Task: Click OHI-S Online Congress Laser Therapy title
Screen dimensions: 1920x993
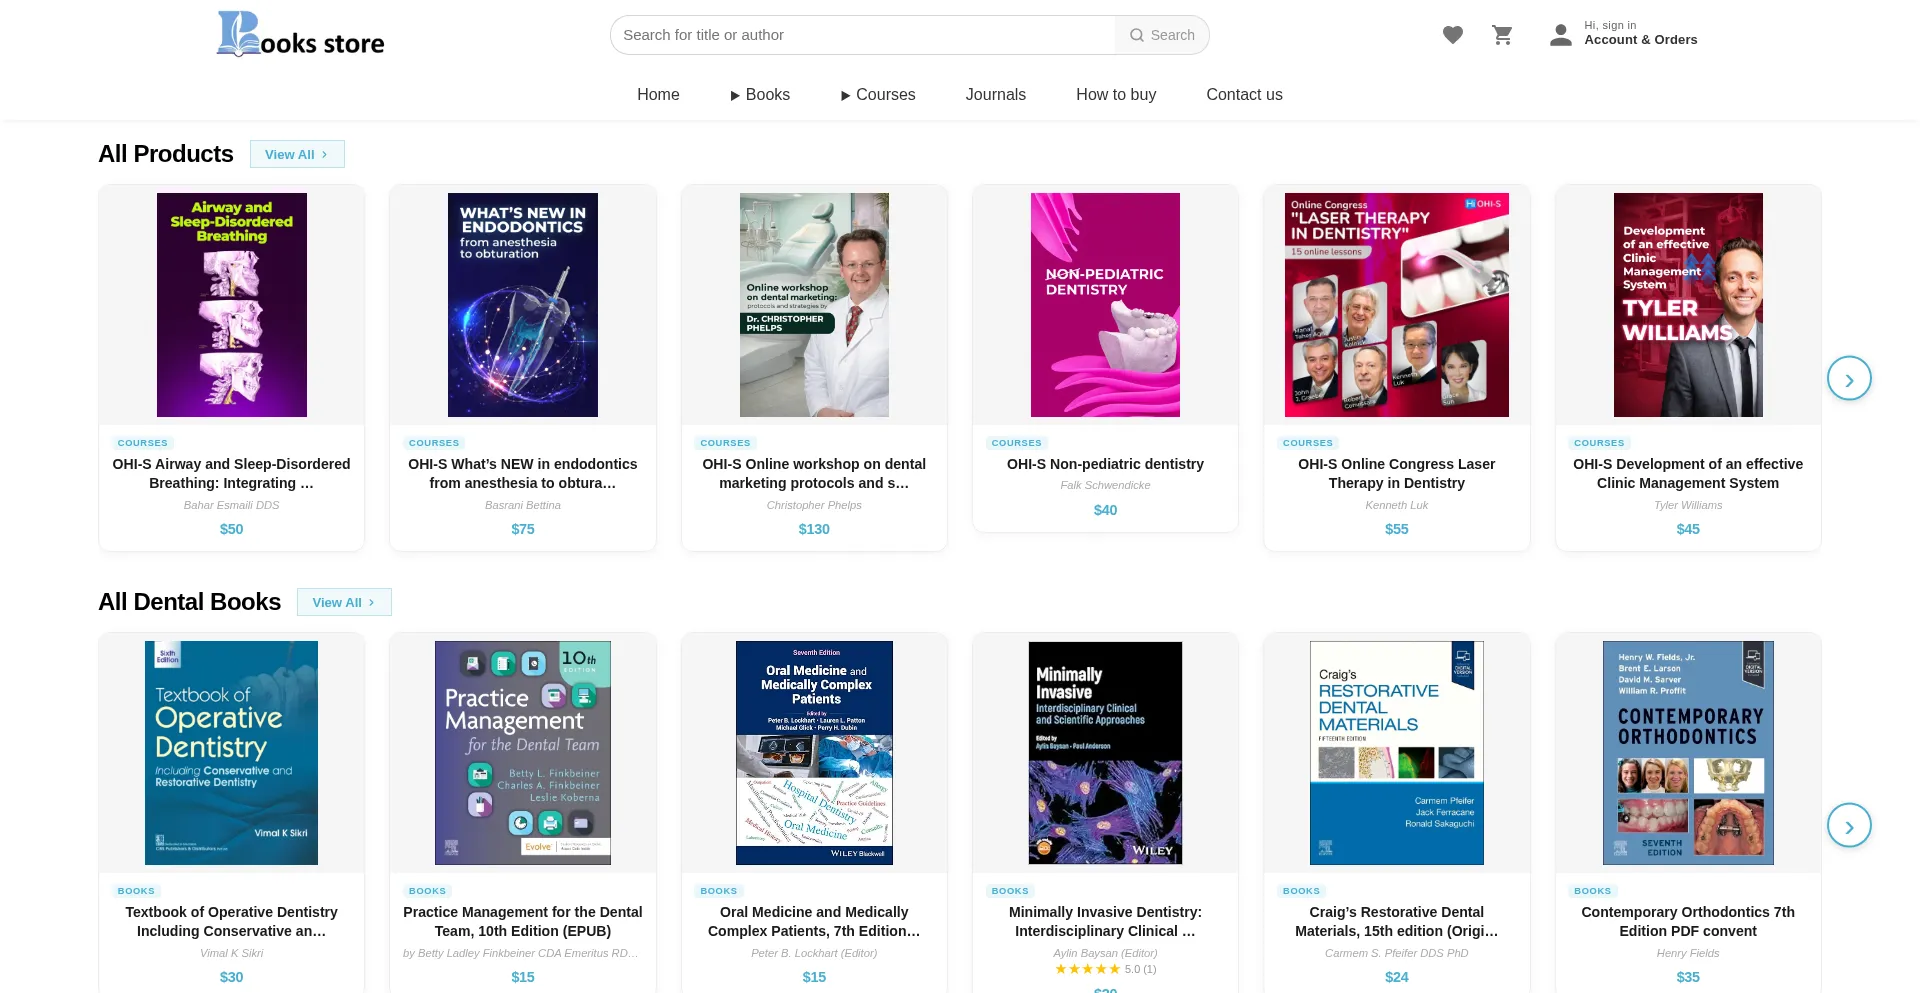Action: click(x=1397, y=473)
